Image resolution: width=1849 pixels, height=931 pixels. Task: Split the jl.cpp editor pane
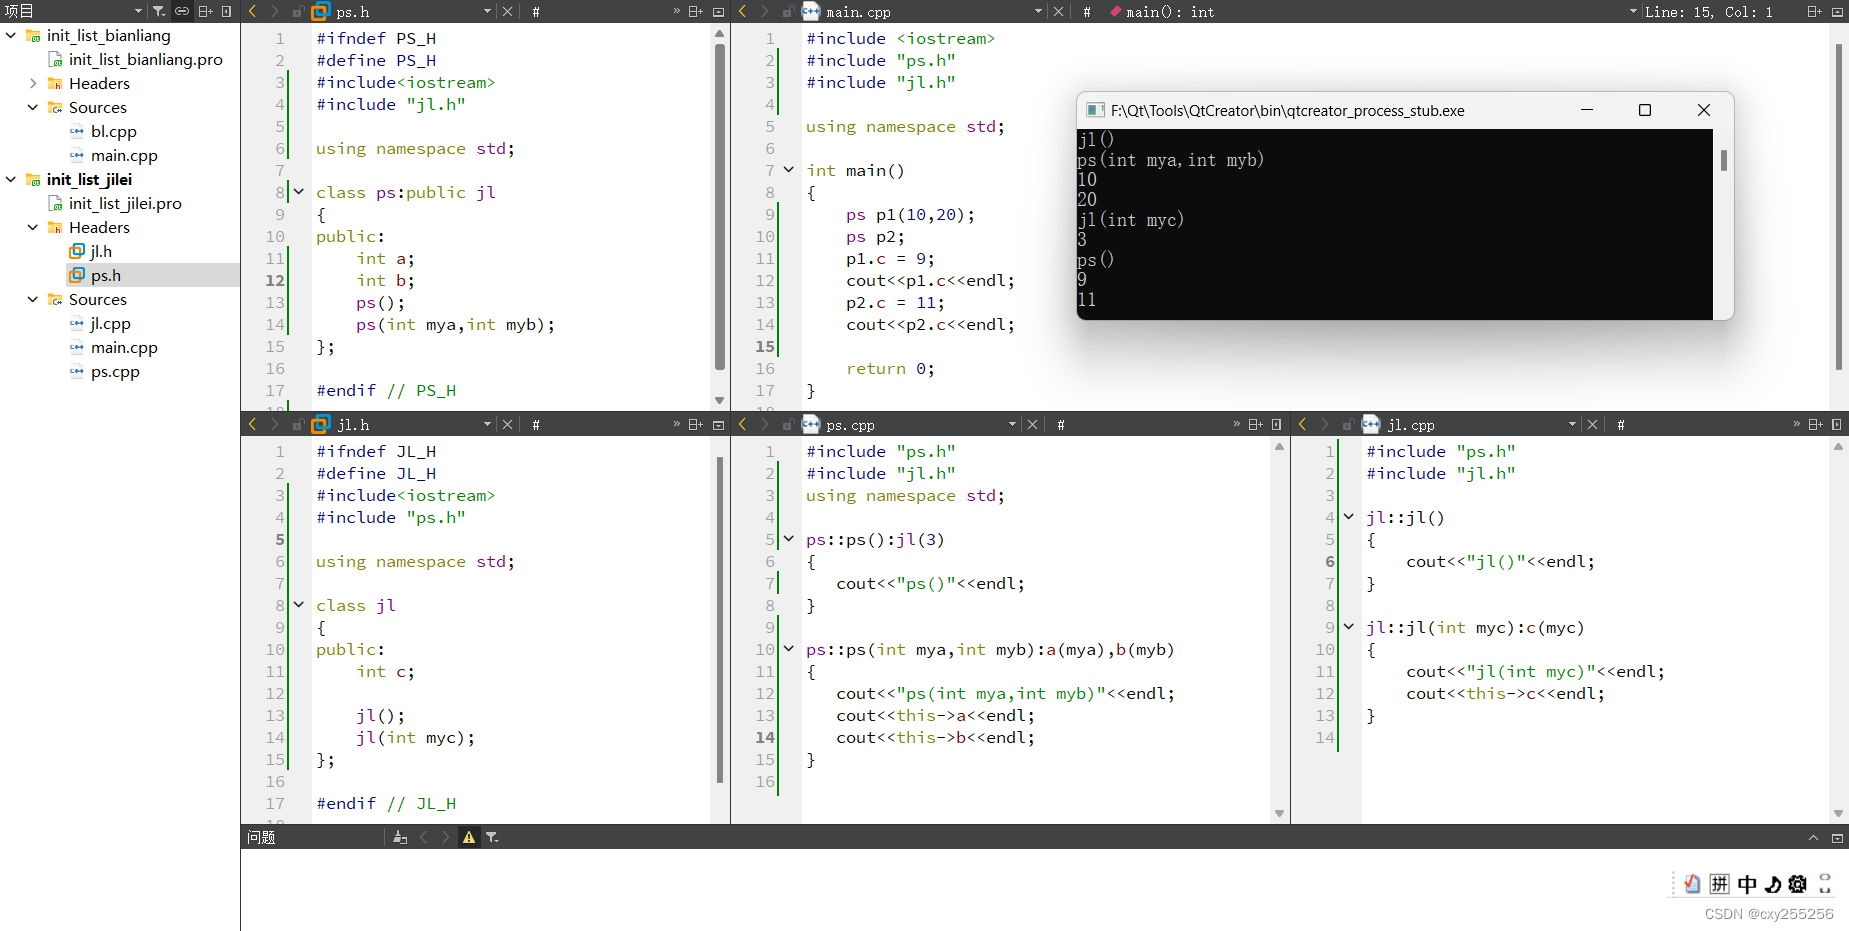[x=1816, y=424]
